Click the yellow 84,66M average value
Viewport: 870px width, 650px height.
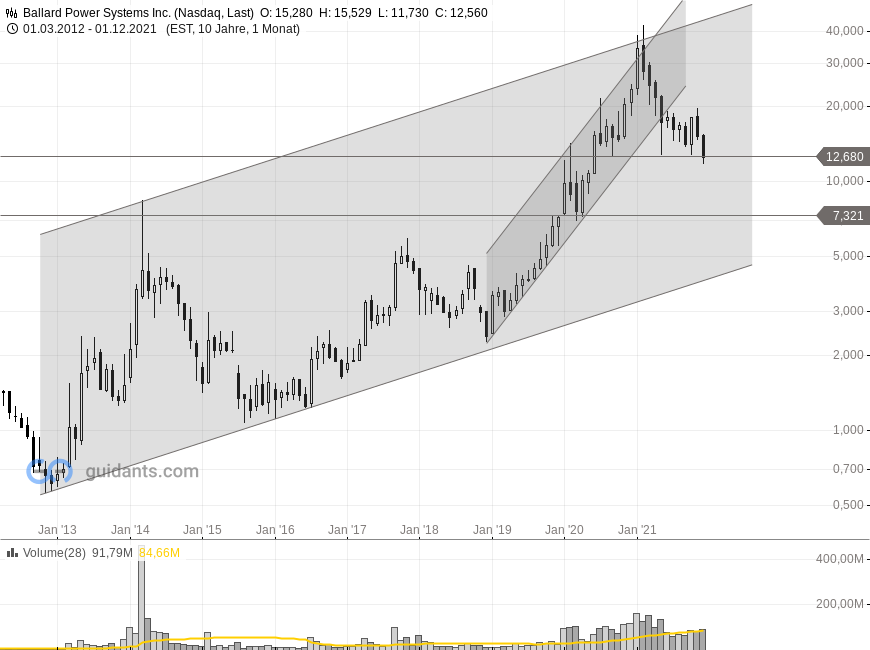pos(159,553)
